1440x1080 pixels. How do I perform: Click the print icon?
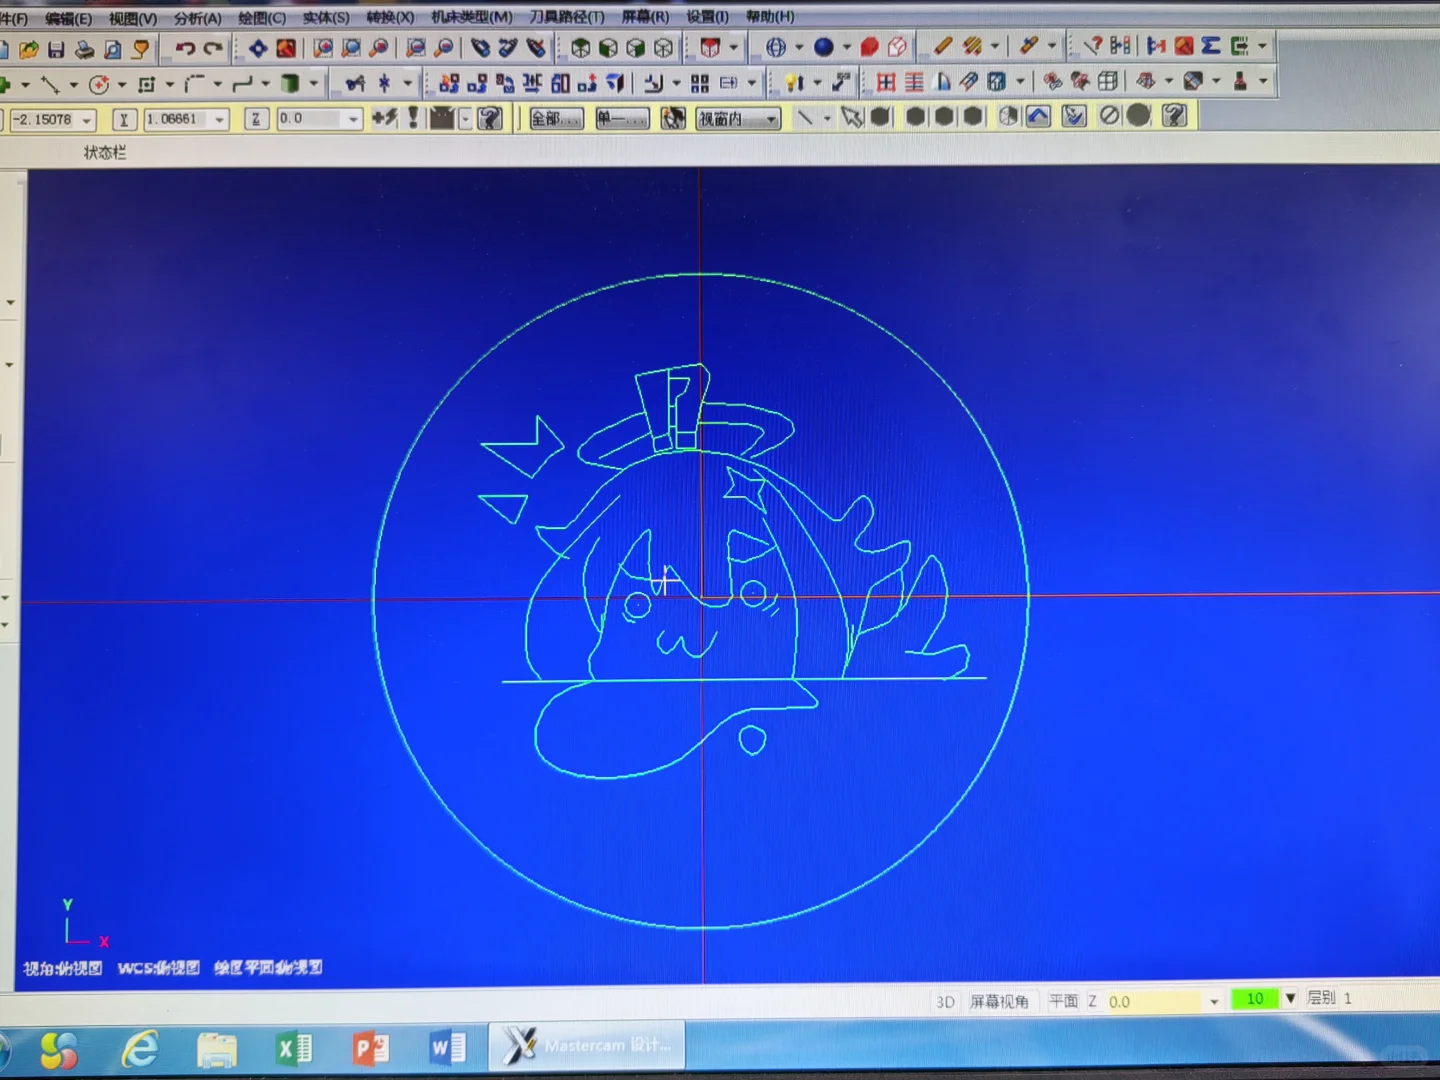click(x=85, y=48)
